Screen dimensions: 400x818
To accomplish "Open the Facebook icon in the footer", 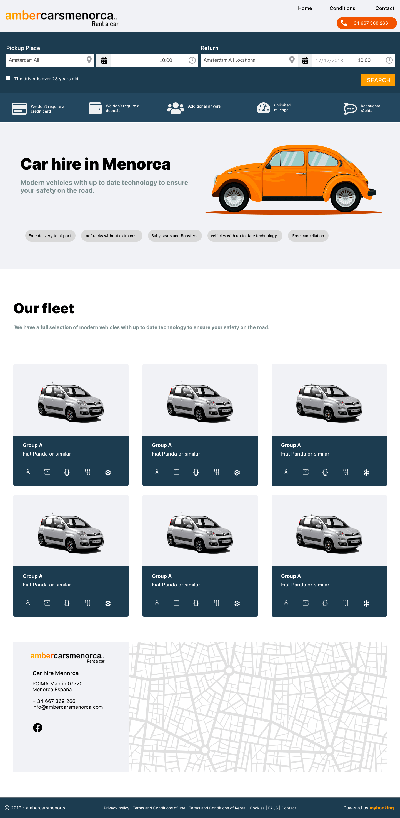I will pyautogui.click(x=38, y=727).
